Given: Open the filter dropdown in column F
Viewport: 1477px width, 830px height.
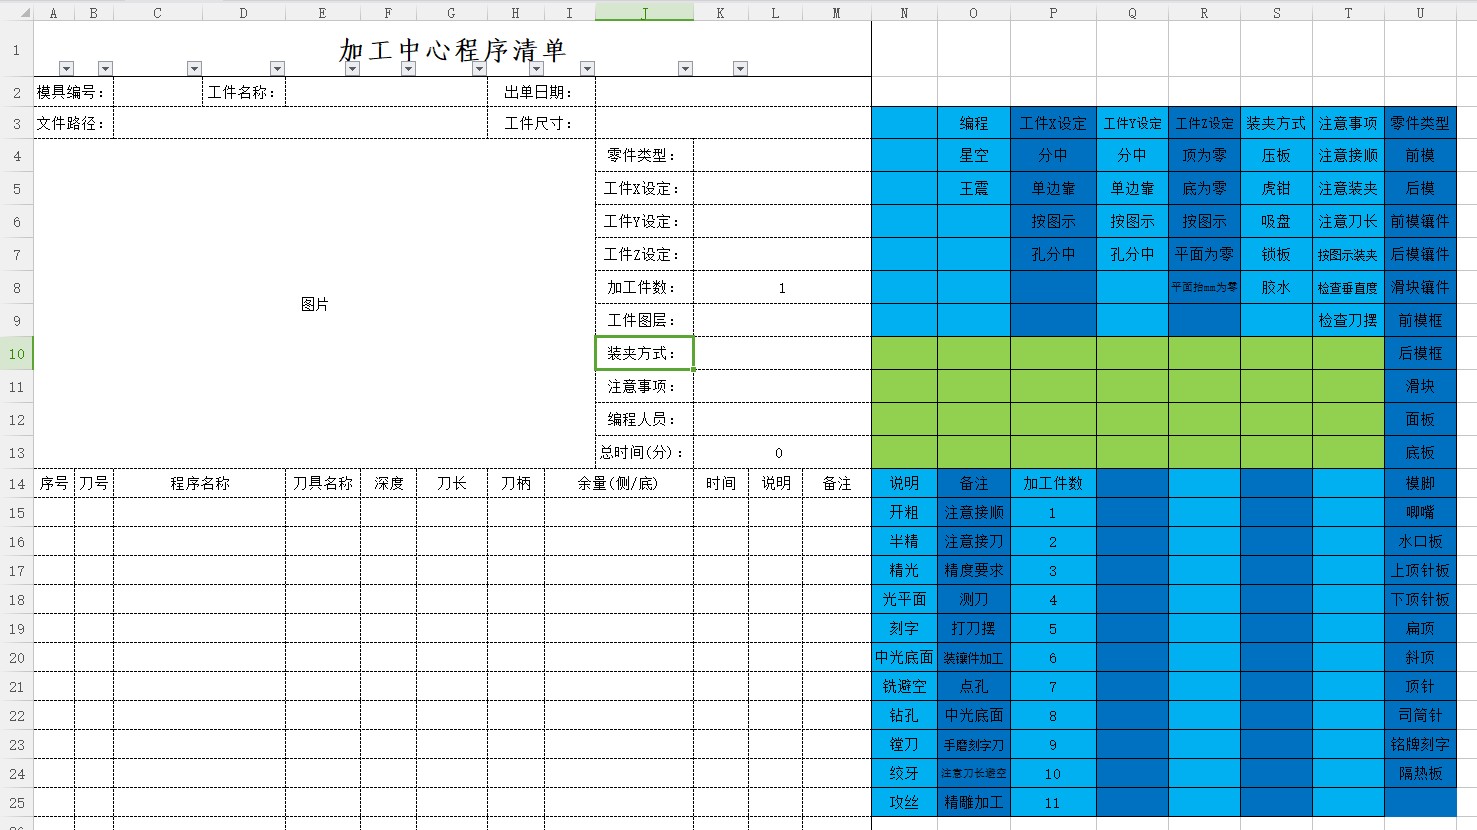Looking at the screenshot, I should pos(408,69).
